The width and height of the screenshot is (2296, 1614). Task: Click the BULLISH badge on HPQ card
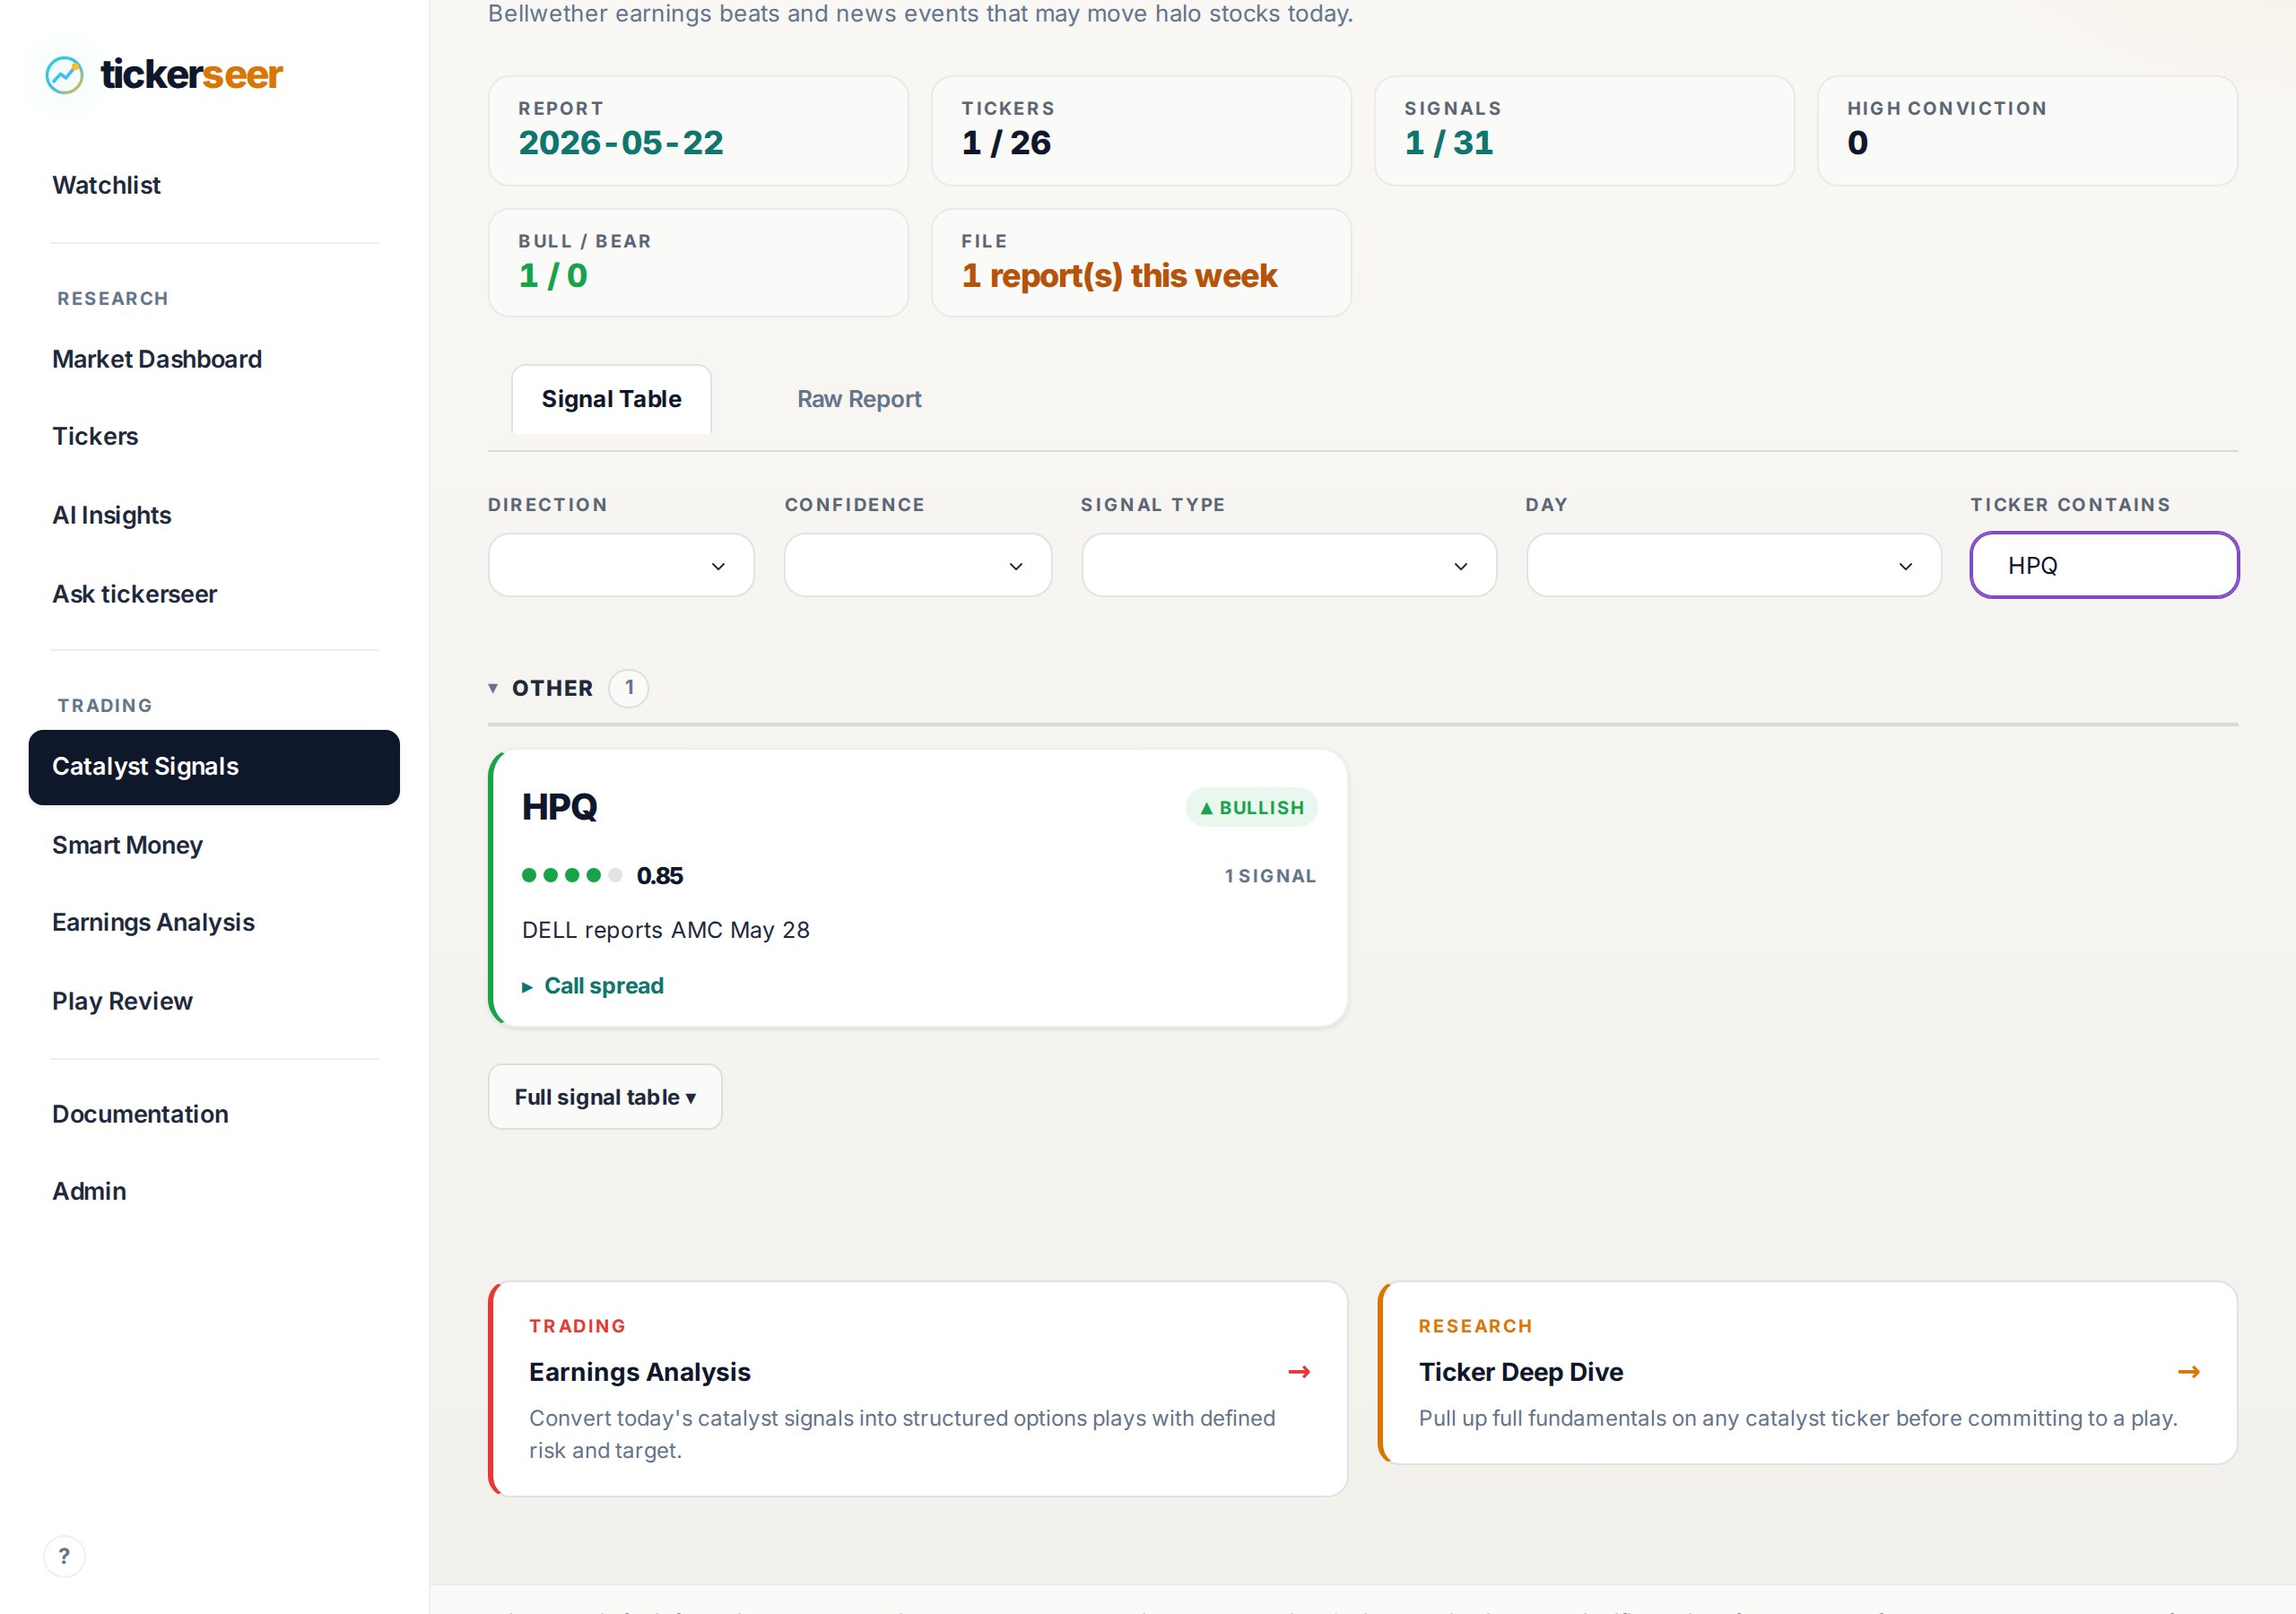(1251, 807)
